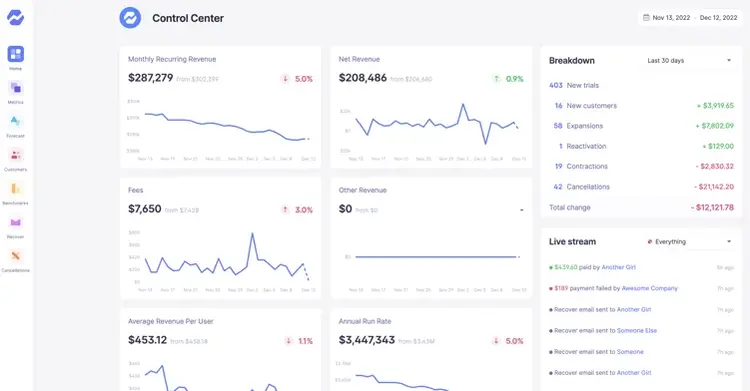Open the Awesome Company customer link

[650, 289]
